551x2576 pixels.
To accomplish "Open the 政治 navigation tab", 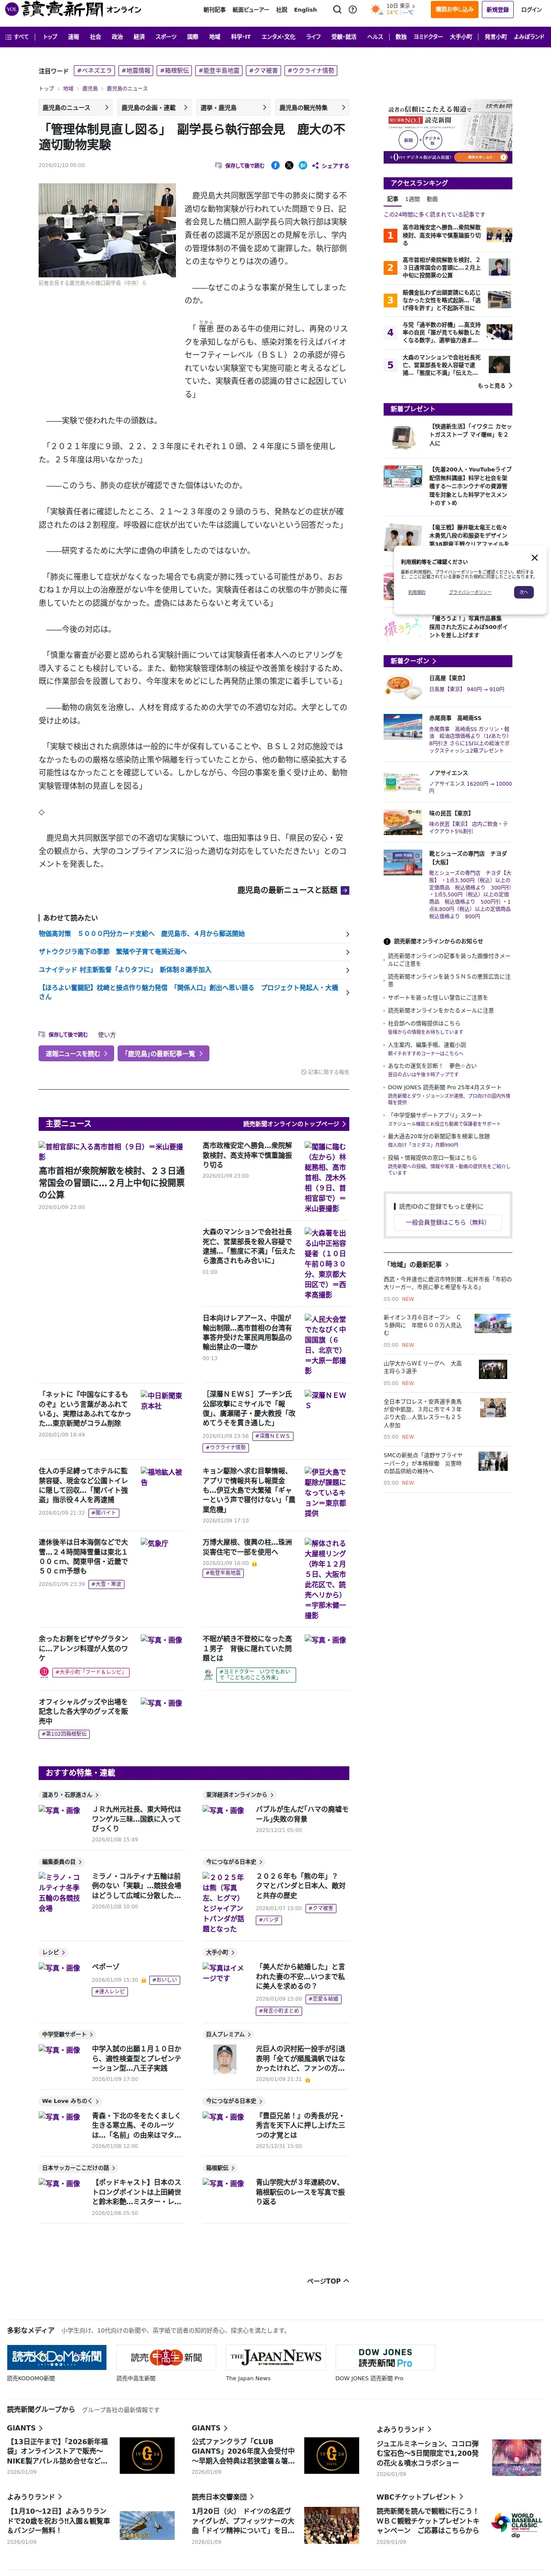I will pos(117,37).
